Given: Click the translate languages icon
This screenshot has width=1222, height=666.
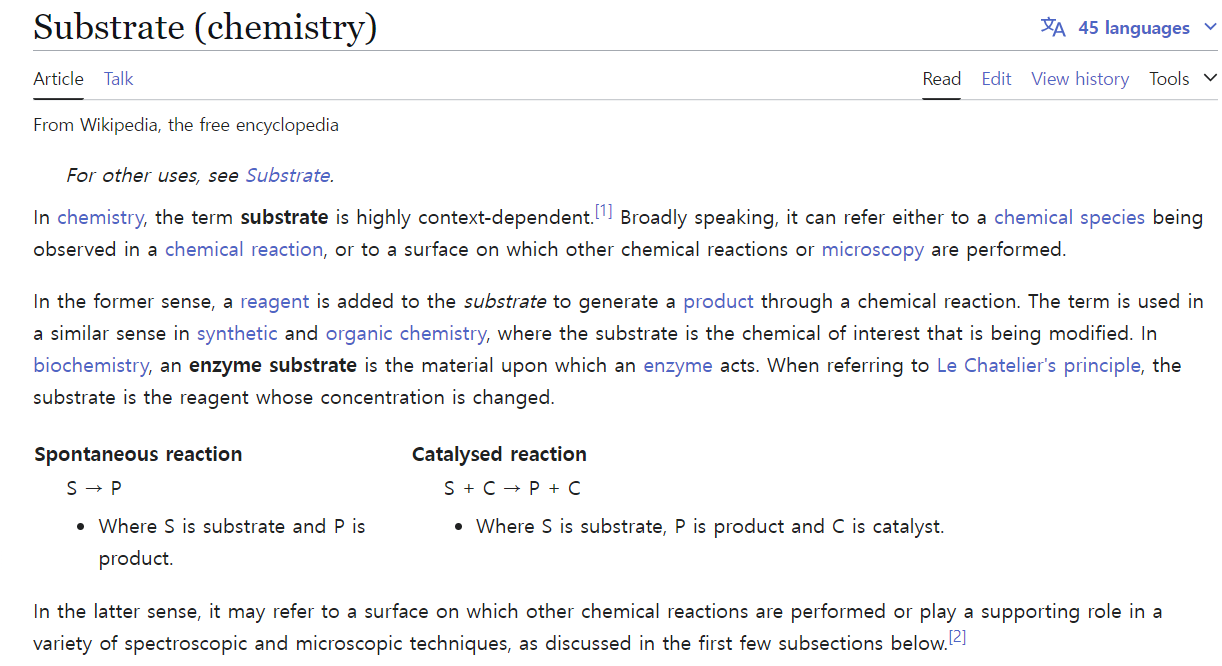Looking at the screenshot, I should (1053, 27).
